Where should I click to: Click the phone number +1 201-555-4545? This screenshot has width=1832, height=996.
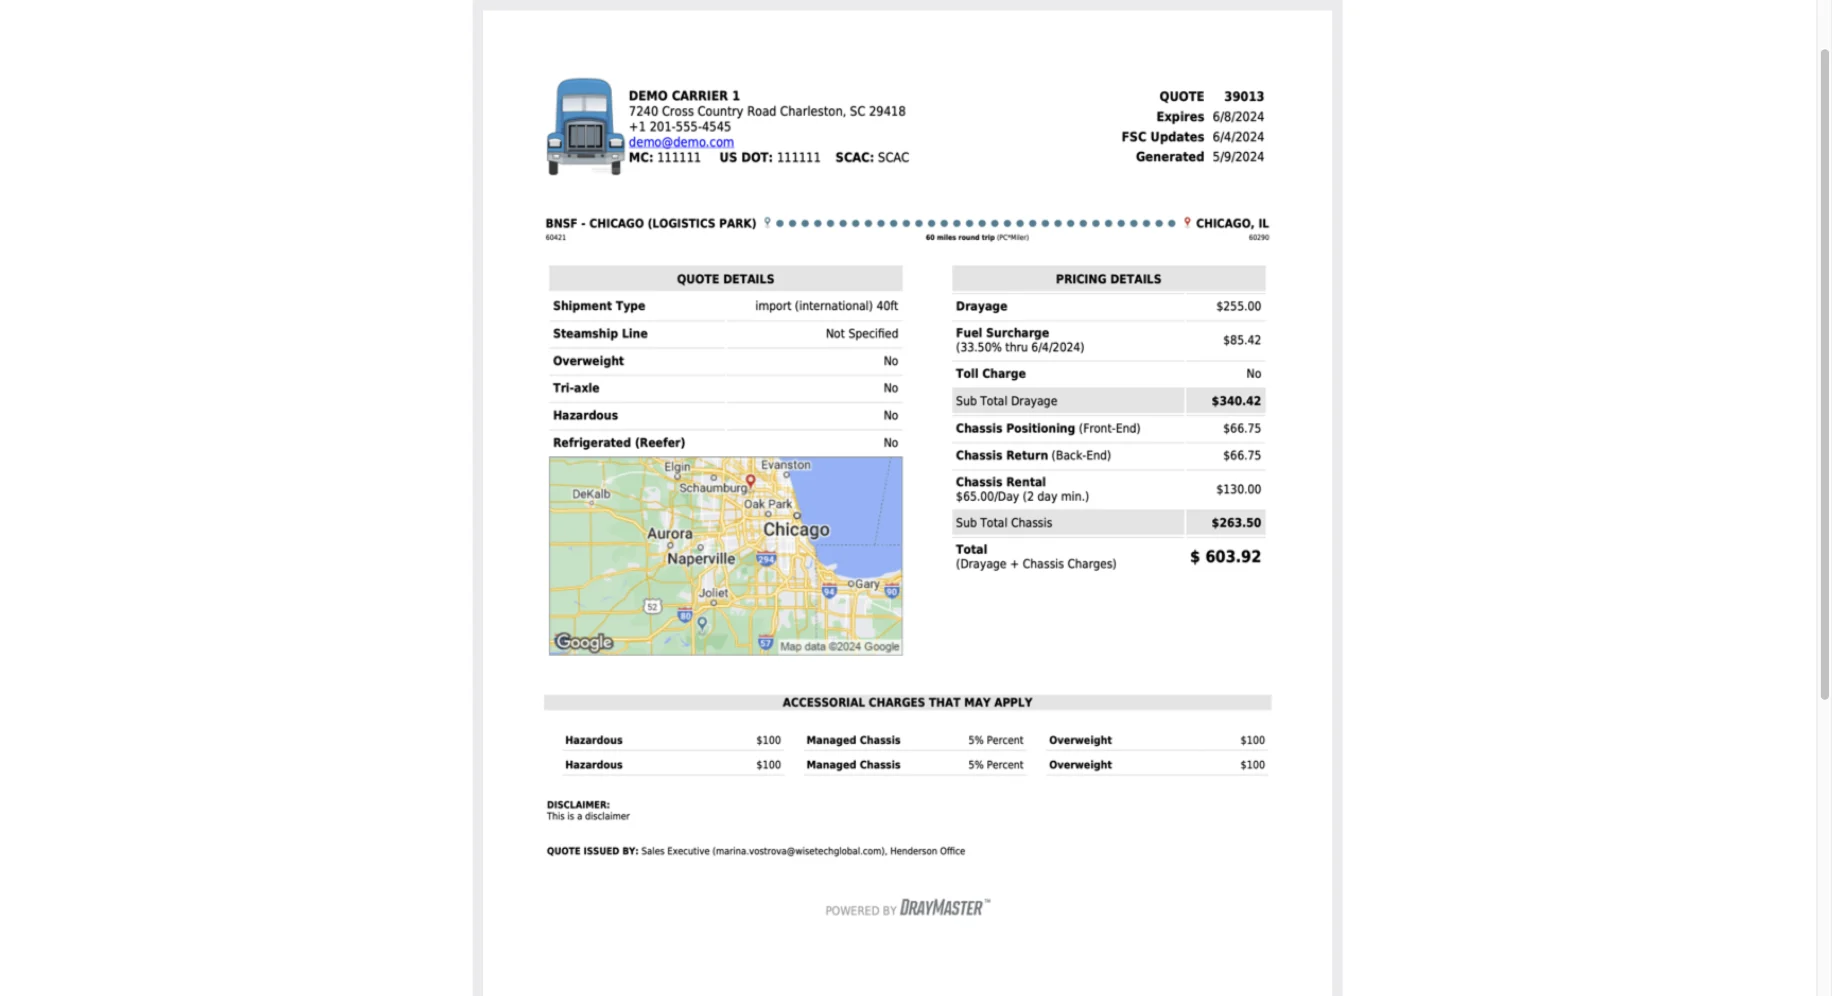[679, 127]
